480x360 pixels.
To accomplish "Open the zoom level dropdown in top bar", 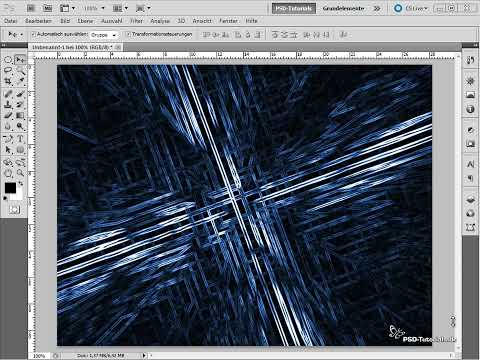I will click(94, 8).
